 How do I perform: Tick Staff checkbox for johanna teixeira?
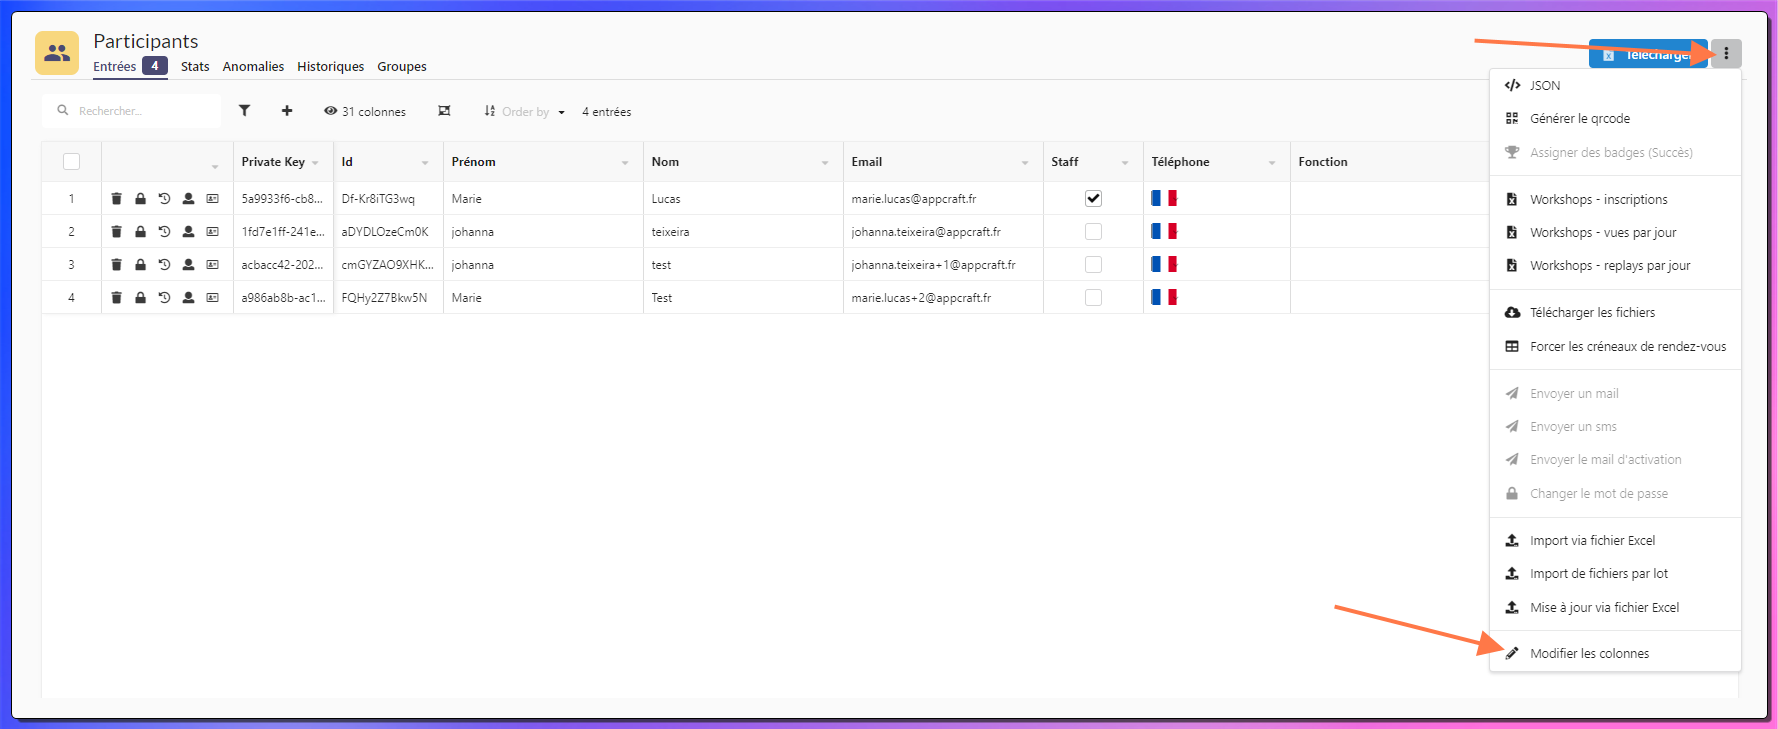point(1093,232)
